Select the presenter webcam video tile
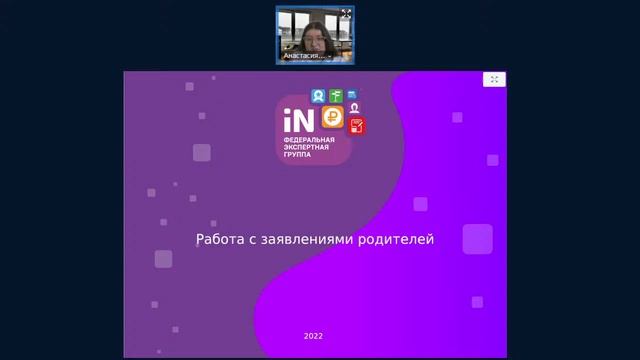 point(315,35)
